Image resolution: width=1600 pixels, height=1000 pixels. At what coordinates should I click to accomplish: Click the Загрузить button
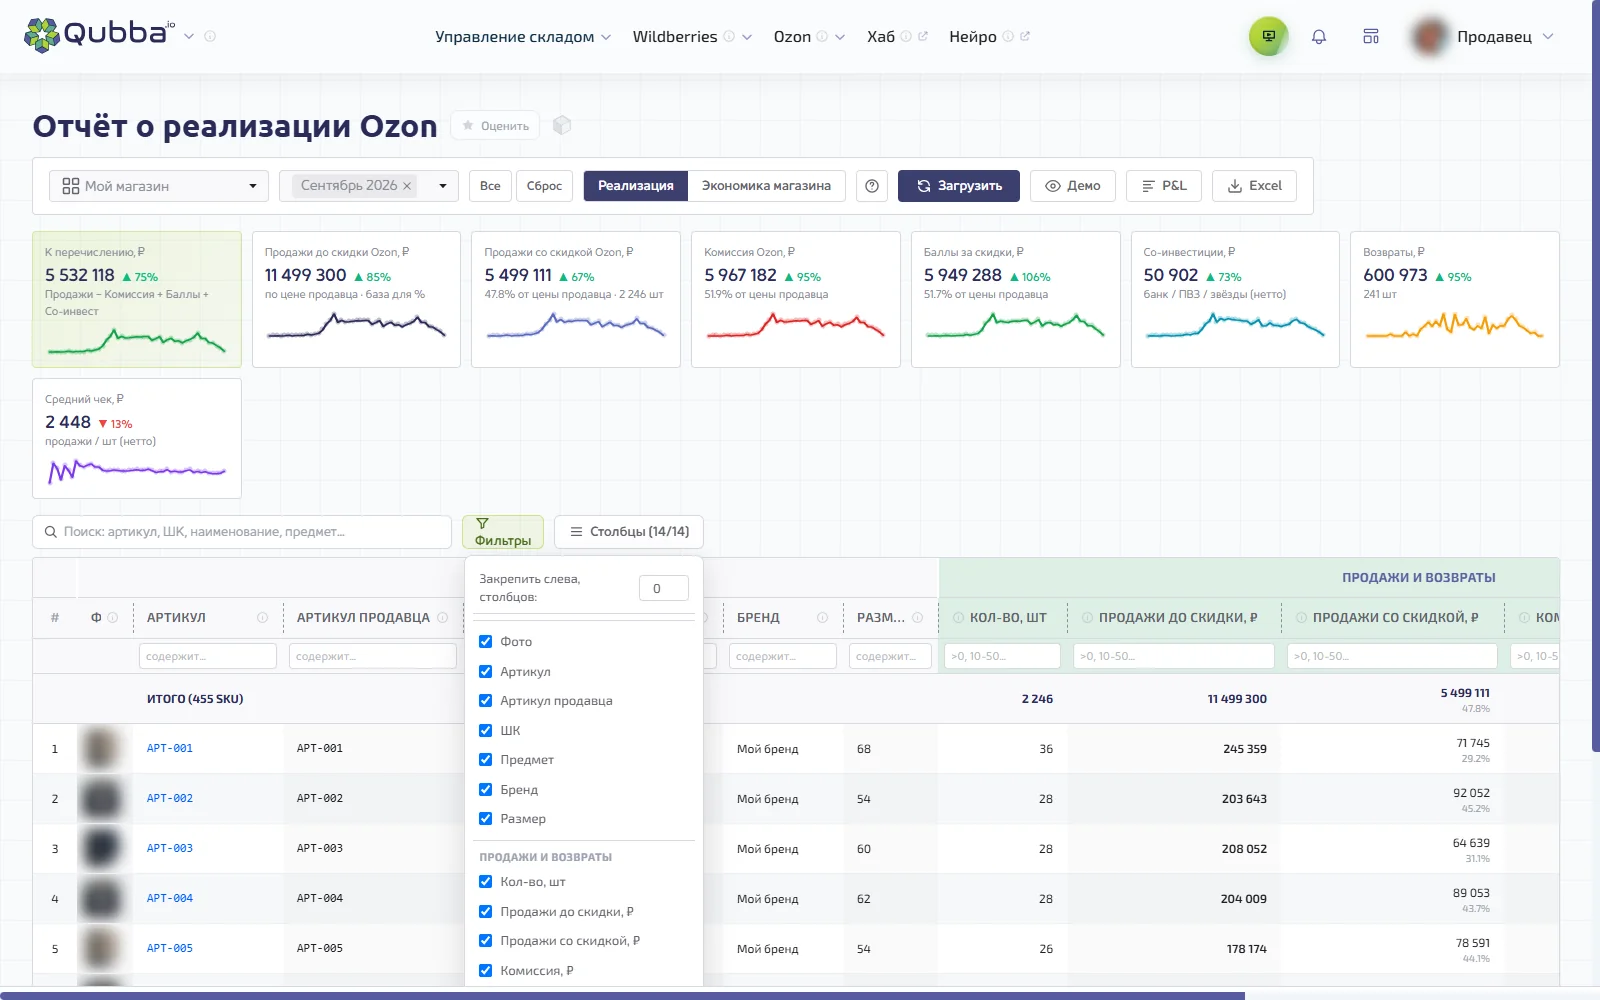959,186
